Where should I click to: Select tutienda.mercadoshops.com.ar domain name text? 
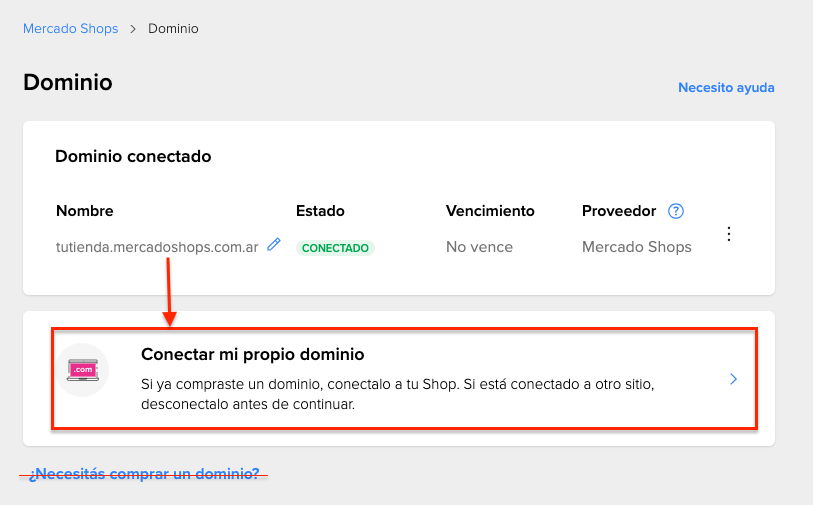(157, 247)
